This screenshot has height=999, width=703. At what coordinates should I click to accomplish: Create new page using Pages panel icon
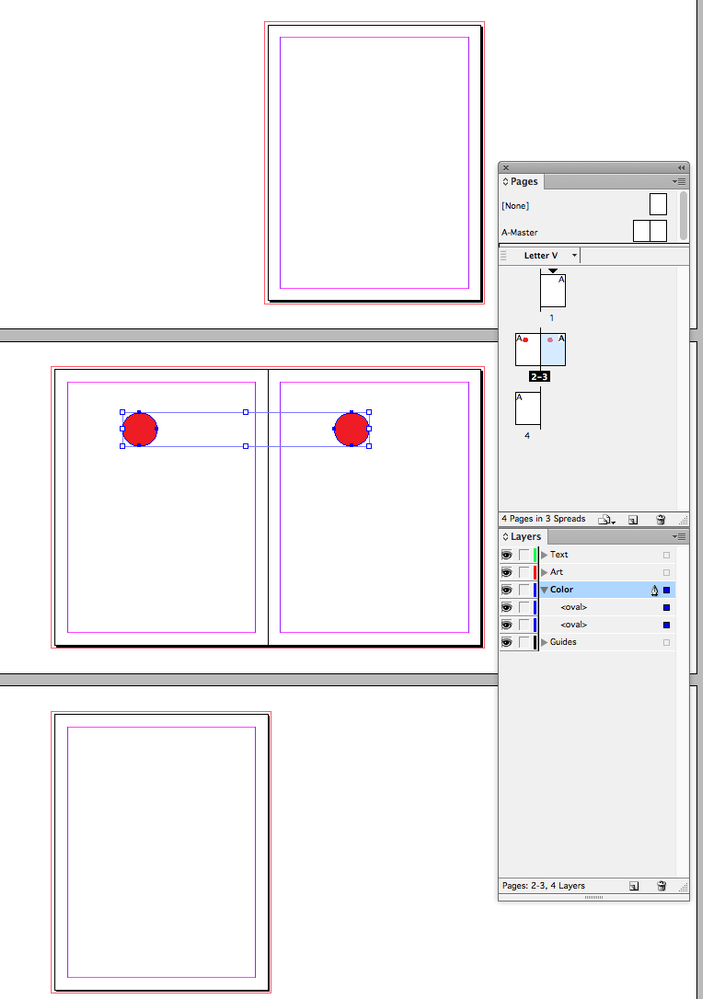click(x=633, y=520)
